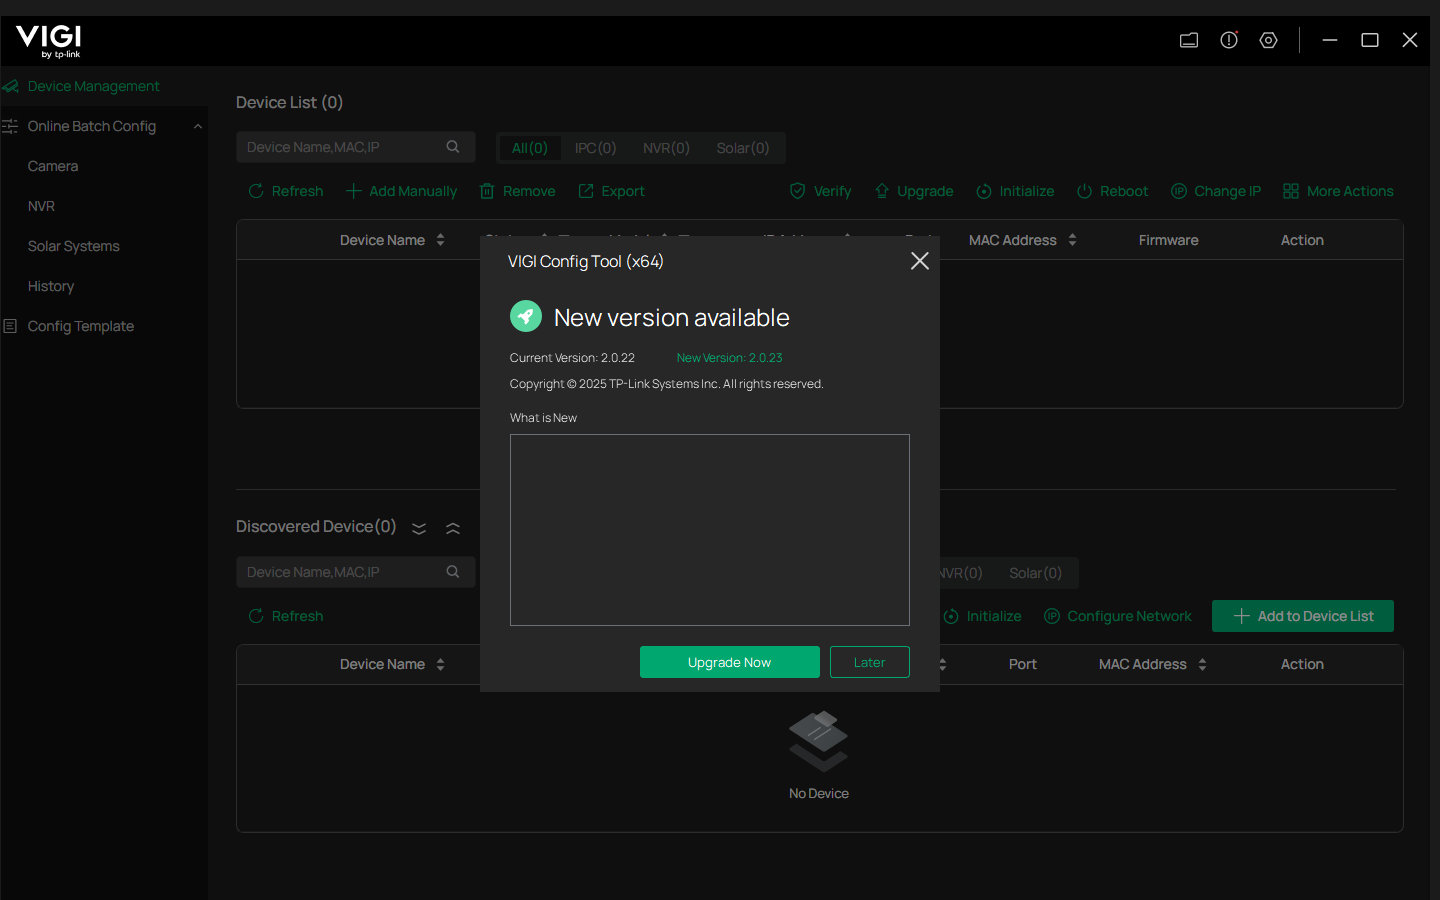Viewport: 1440px width, 900px height.
Task: Open Config Template in the sidebar
Action: (x=80, y=326)
